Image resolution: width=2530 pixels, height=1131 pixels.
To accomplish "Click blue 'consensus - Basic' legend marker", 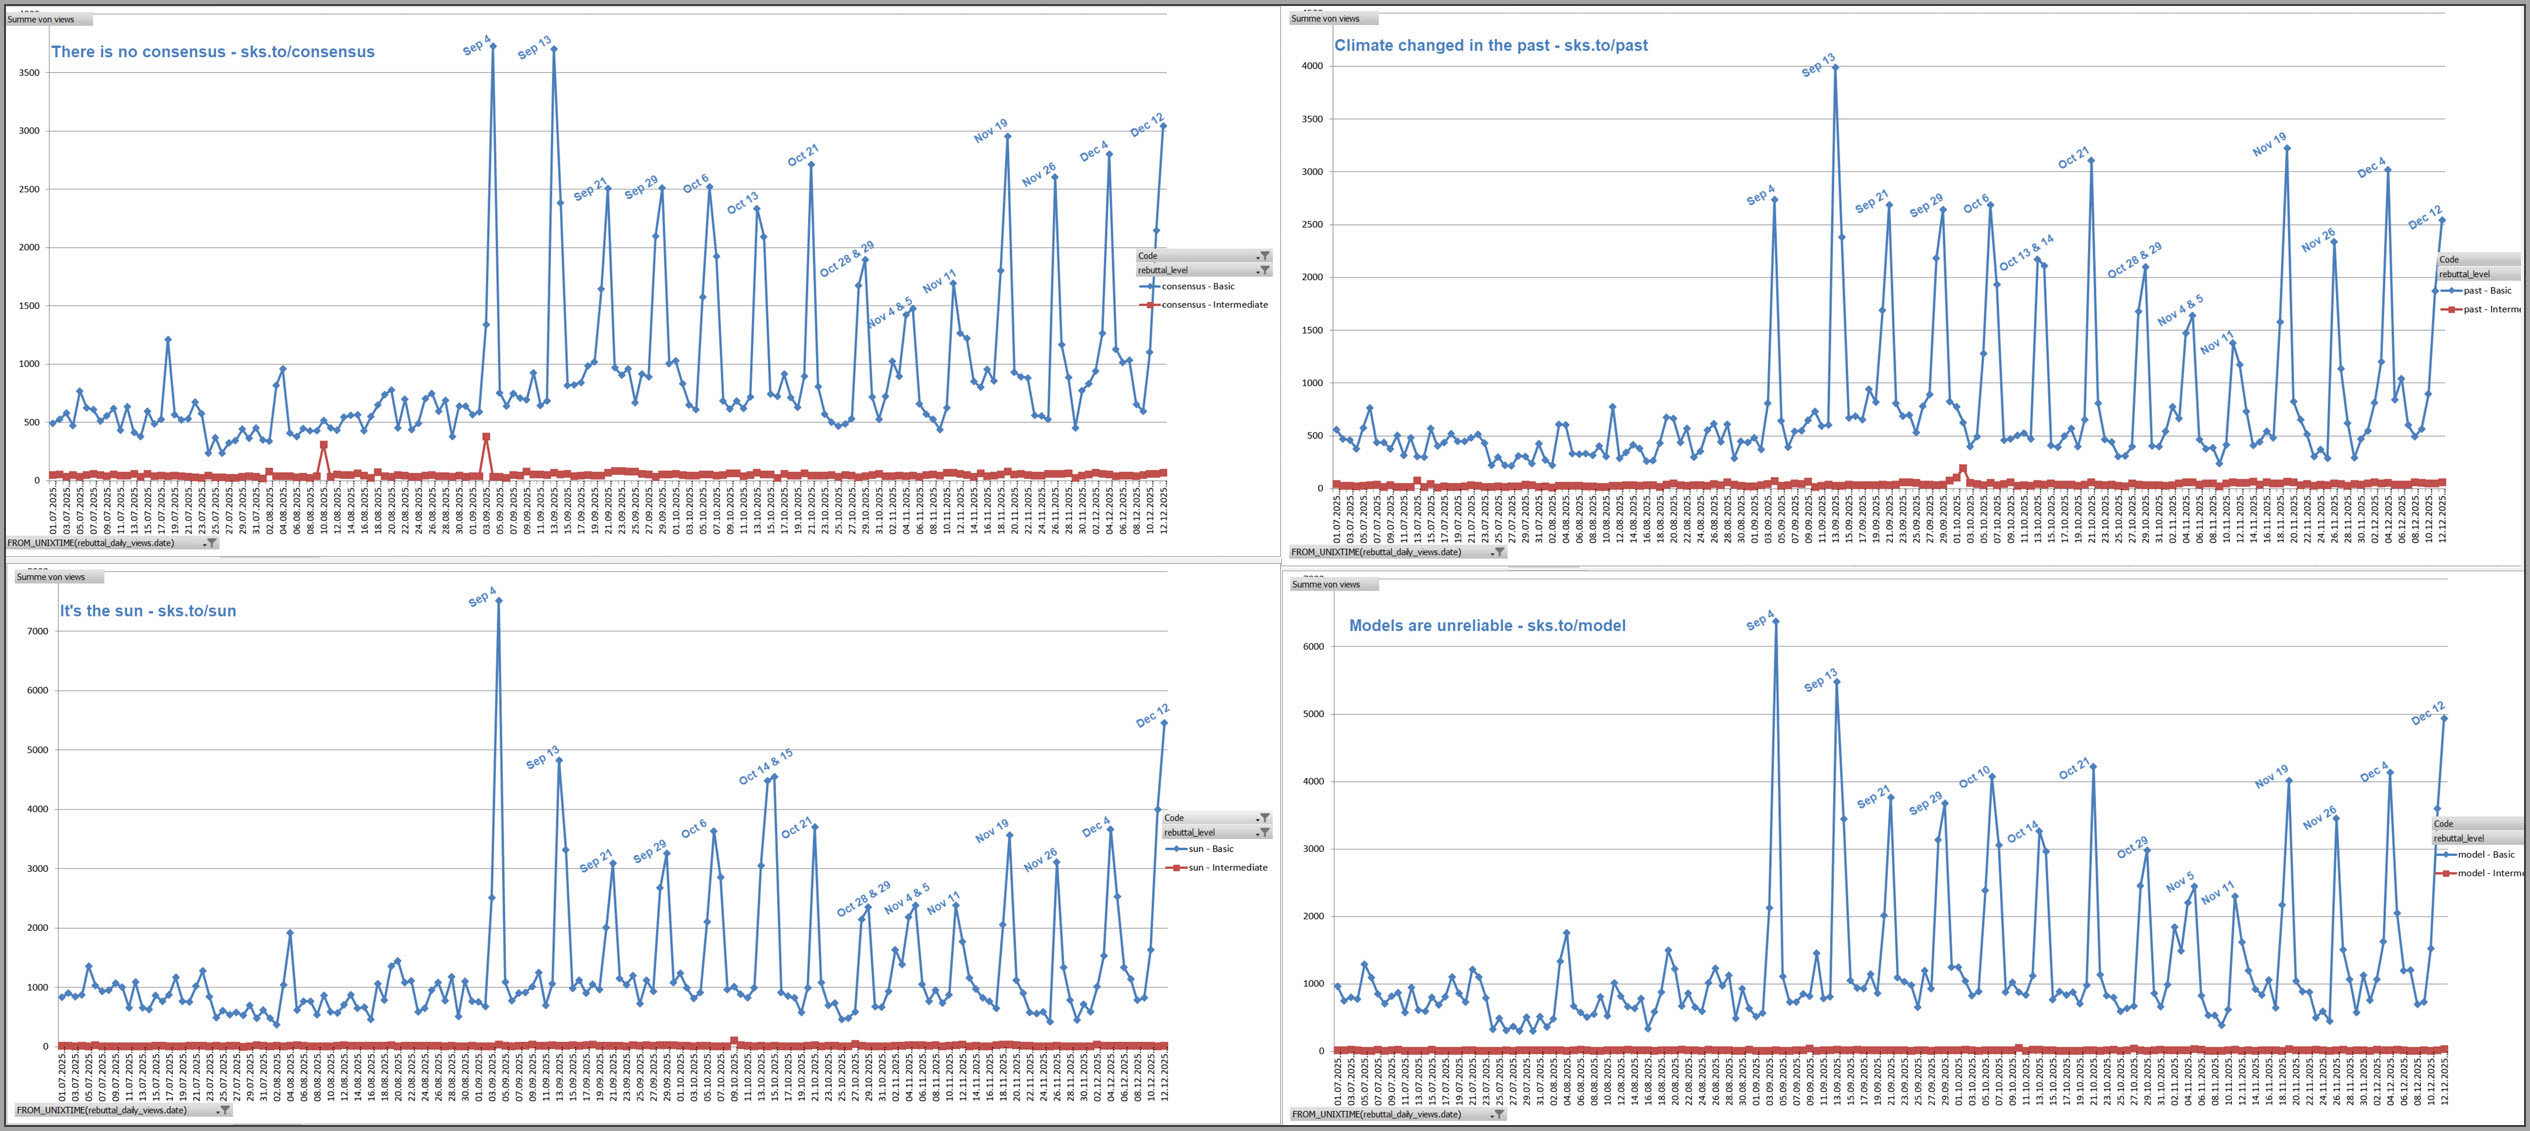I will tap(1149, 286).
